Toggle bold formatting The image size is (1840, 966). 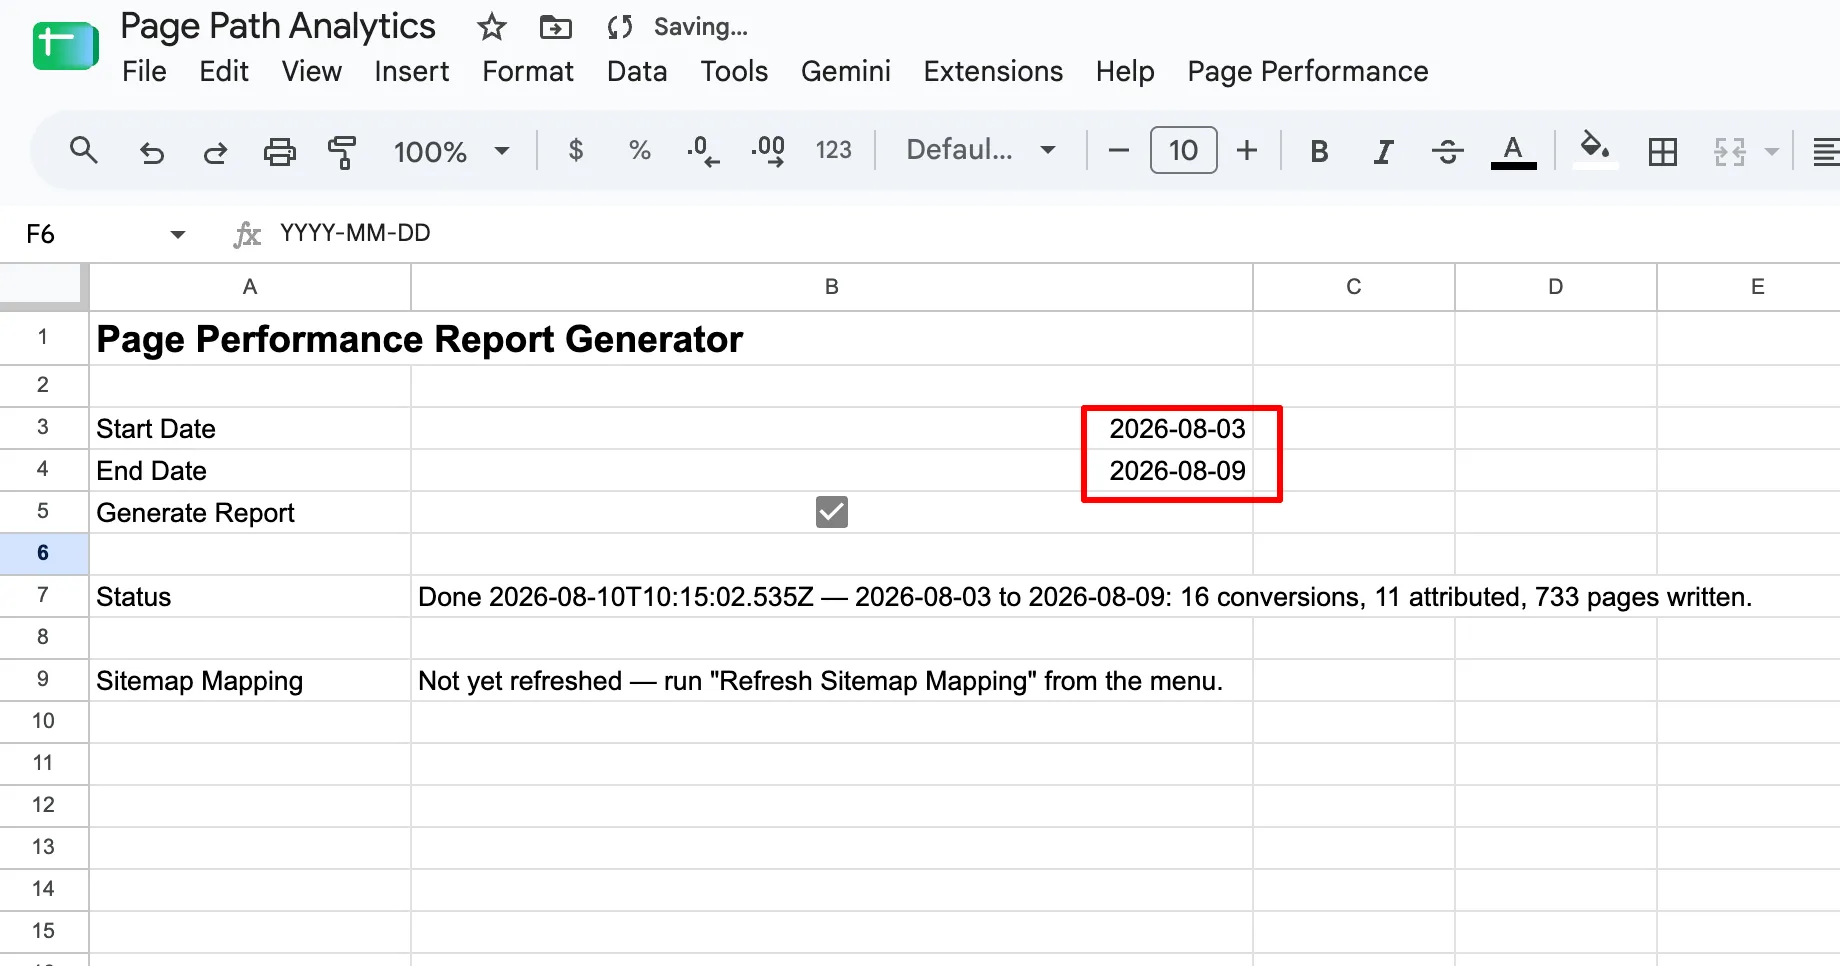coord(1319,152)
